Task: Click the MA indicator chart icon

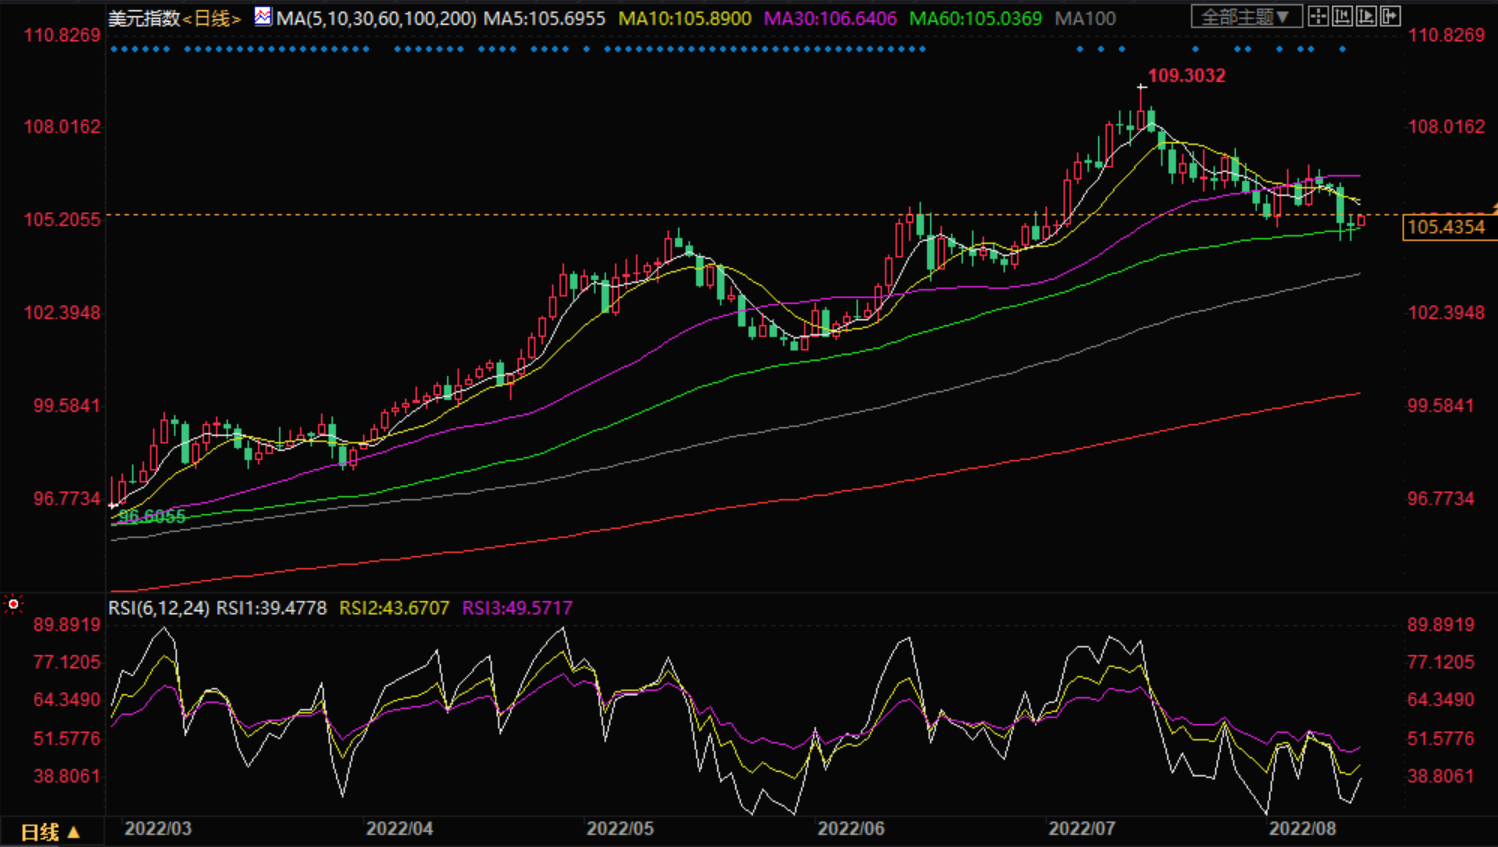Action: [263, 16]
